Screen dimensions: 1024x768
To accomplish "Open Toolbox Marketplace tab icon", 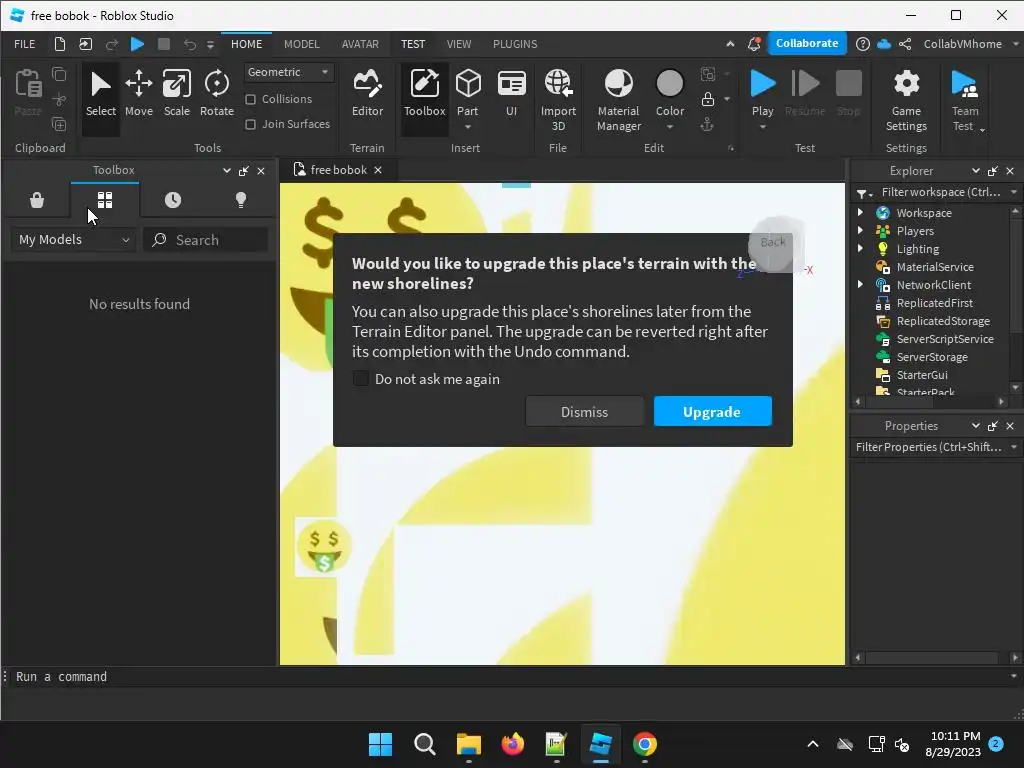I will [37, 200].
